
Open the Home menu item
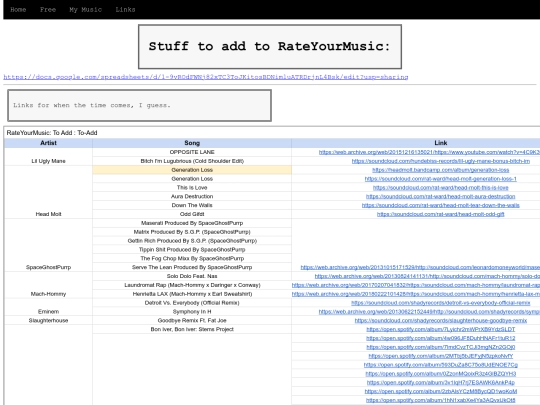click(18, 10)
